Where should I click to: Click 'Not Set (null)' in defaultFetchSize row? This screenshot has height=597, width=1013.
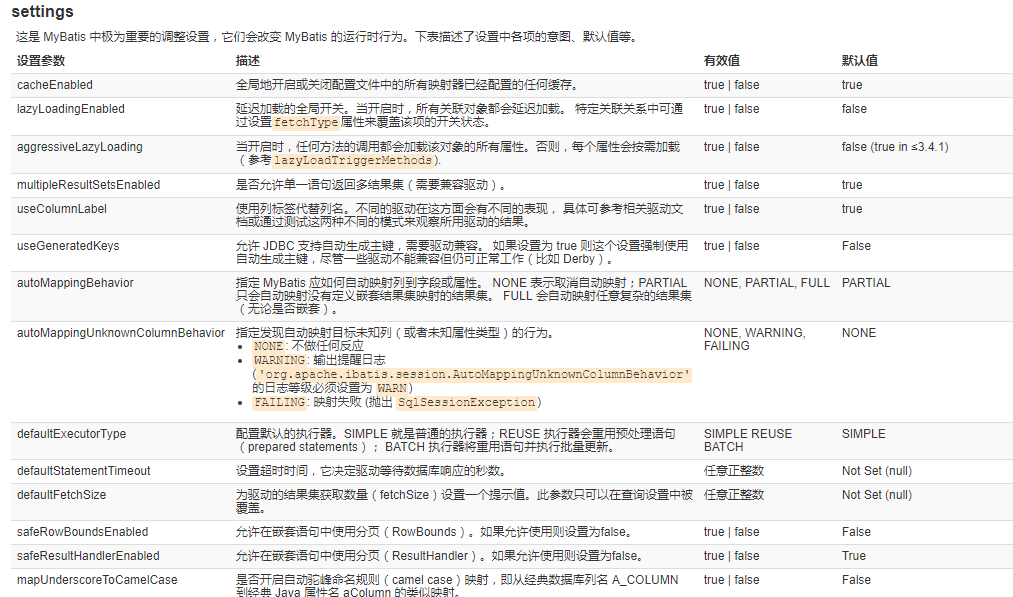(877, 495)
